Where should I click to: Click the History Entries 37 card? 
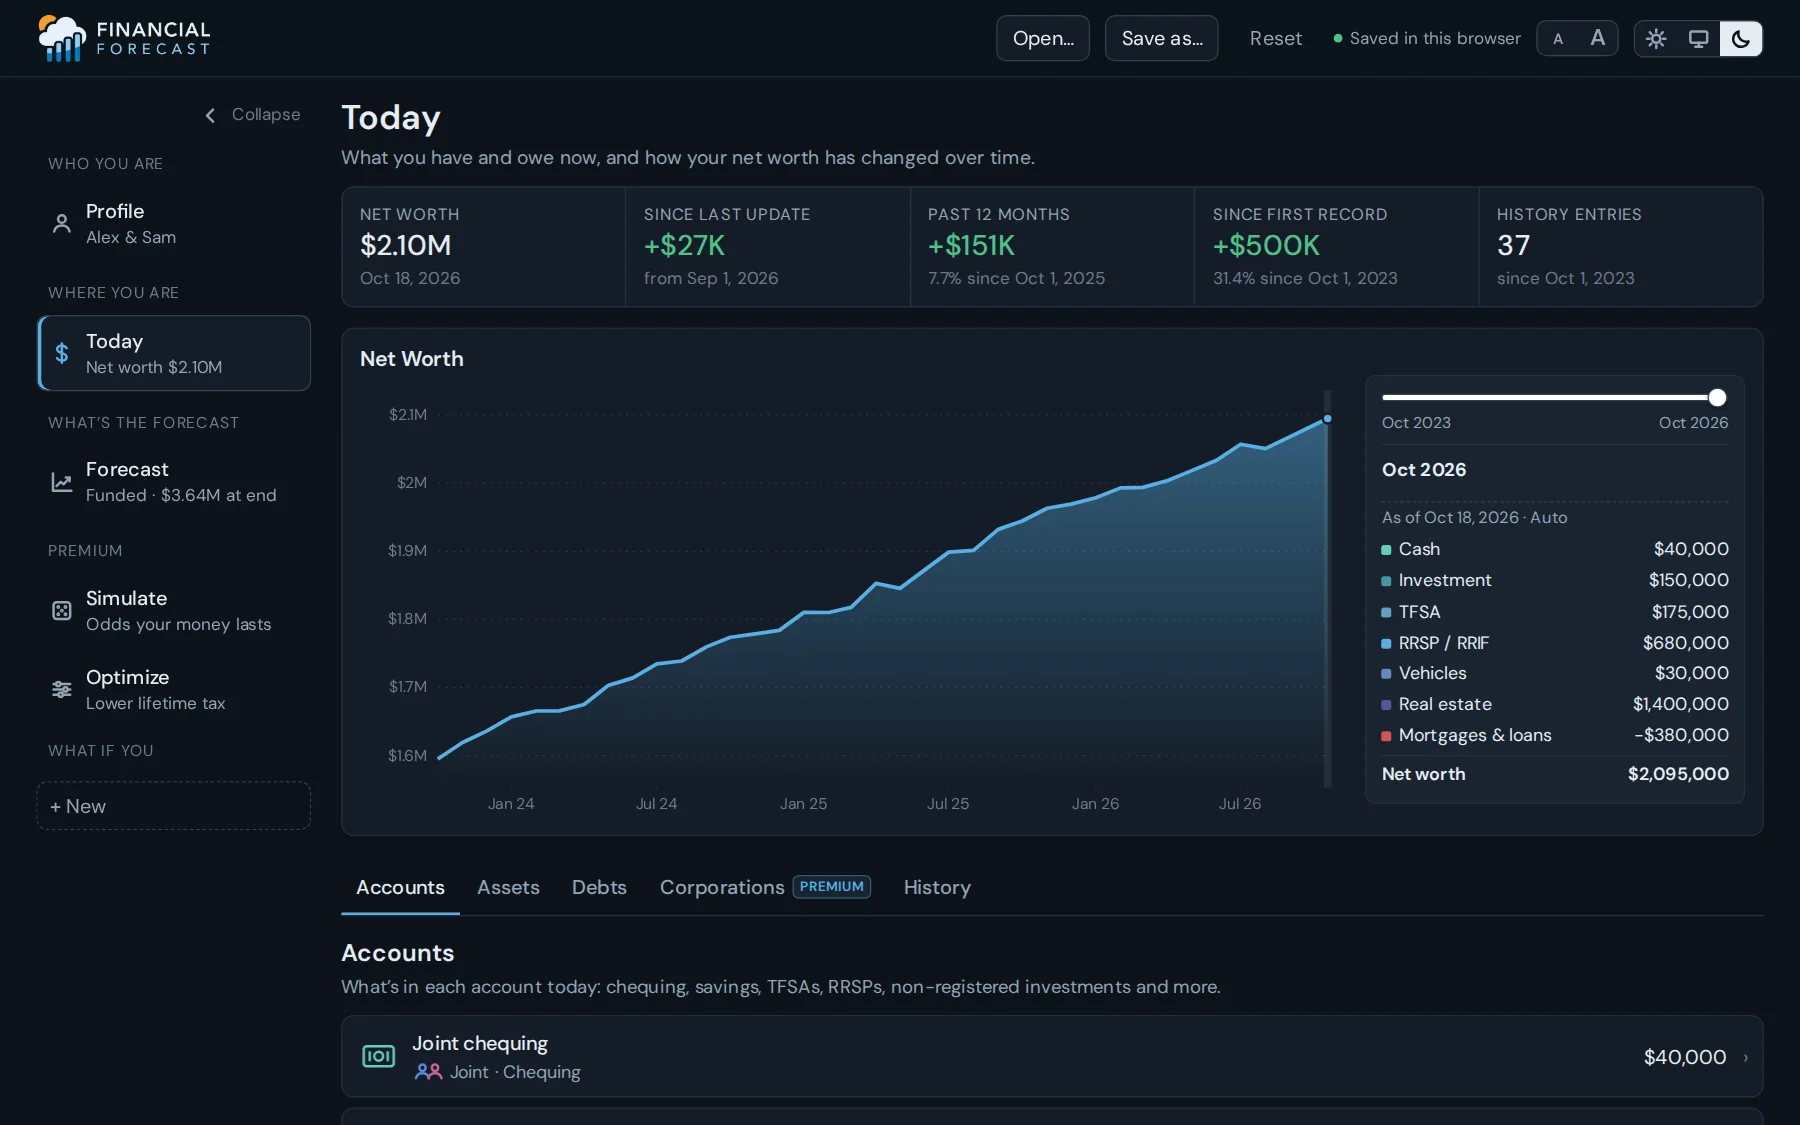pos(1620,246)
